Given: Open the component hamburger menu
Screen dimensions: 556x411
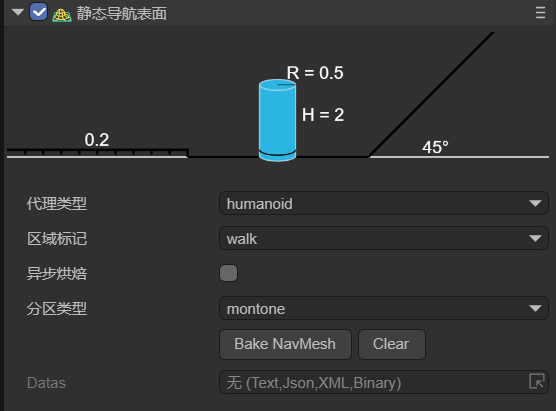Looking at the screenshot, I should [x=540, y=13].
